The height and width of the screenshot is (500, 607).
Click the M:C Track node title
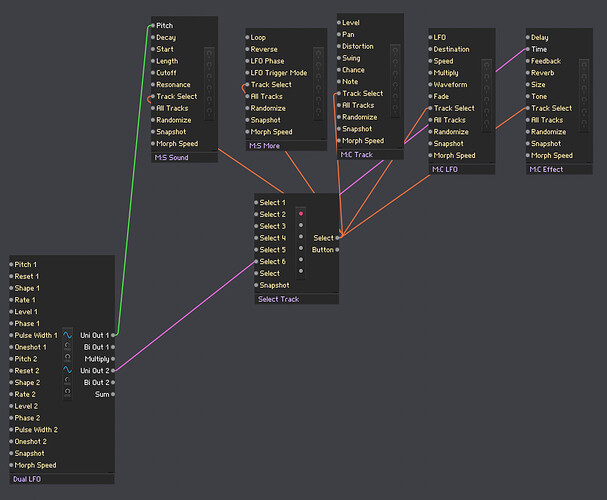357,155
